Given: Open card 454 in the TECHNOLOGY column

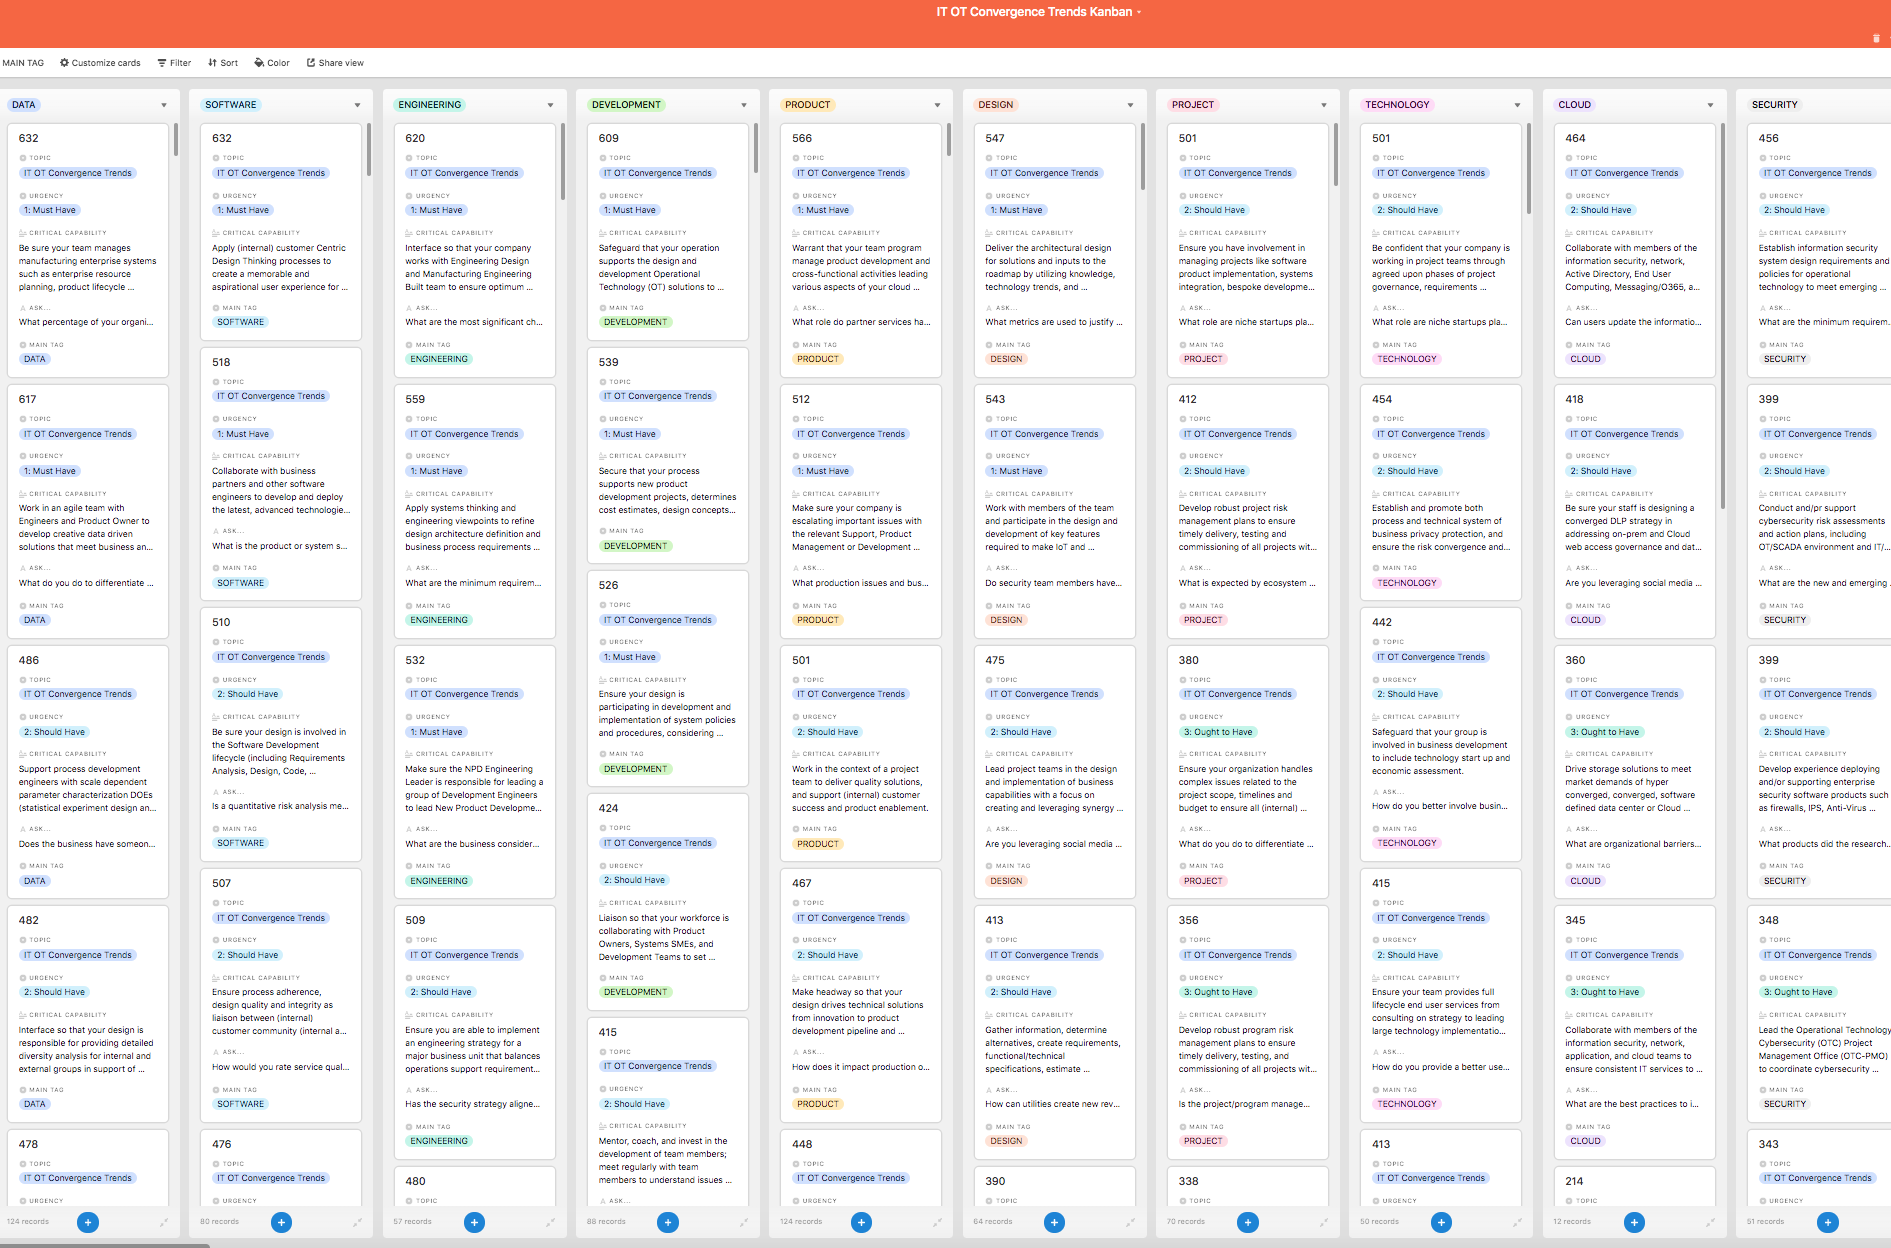Looking at the screenshot, I should 1441,492.
